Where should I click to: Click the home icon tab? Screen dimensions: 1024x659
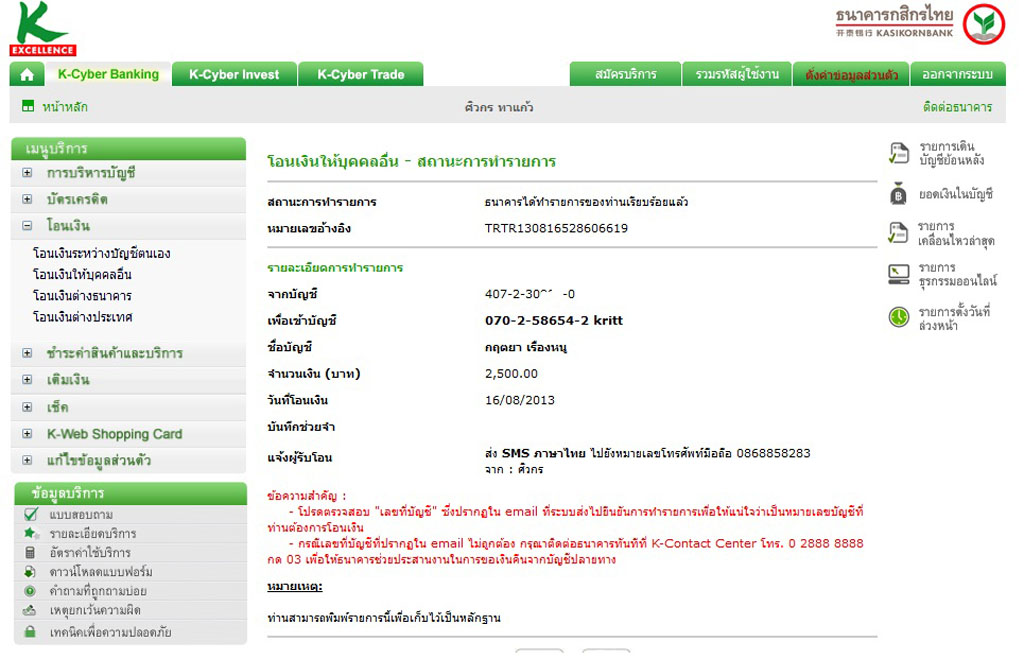[x=27, y=74]
